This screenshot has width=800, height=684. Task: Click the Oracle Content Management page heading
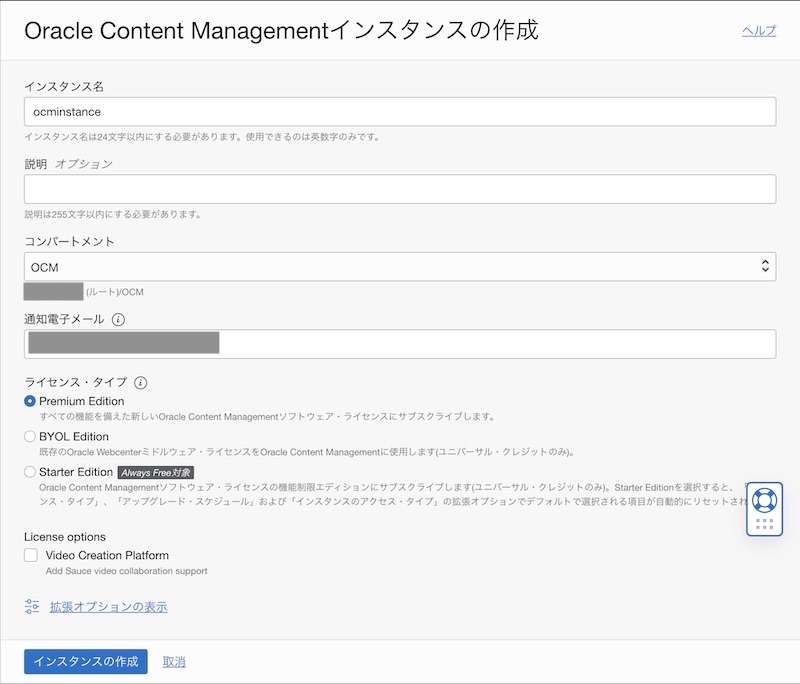click(x=281, y=31)
